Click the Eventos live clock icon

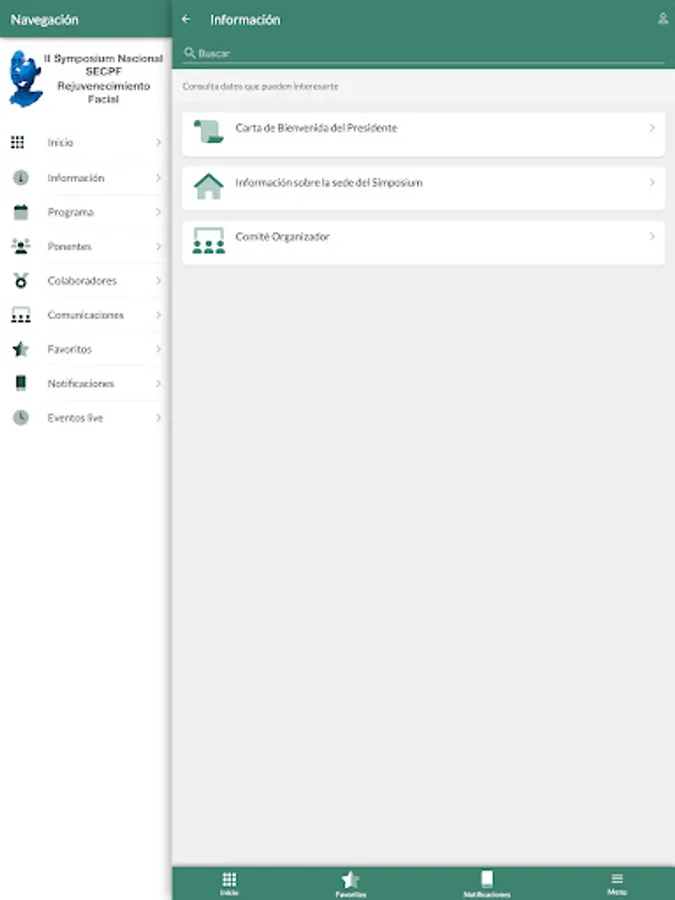[x=21, y=417]
